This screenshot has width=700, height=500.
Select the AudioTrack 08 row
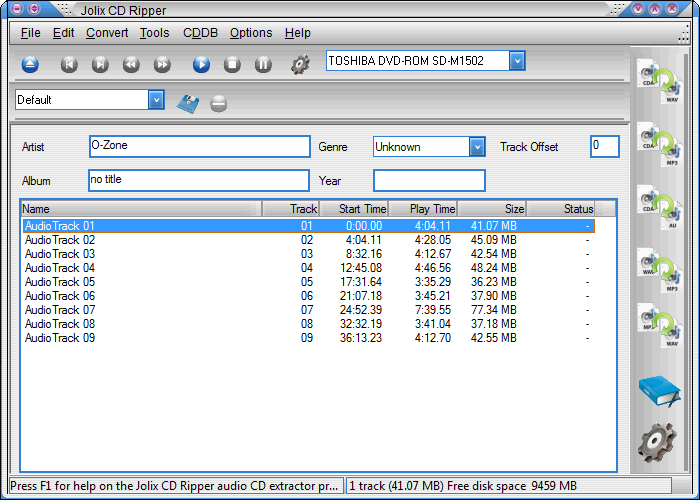click(x=308, y=324)
